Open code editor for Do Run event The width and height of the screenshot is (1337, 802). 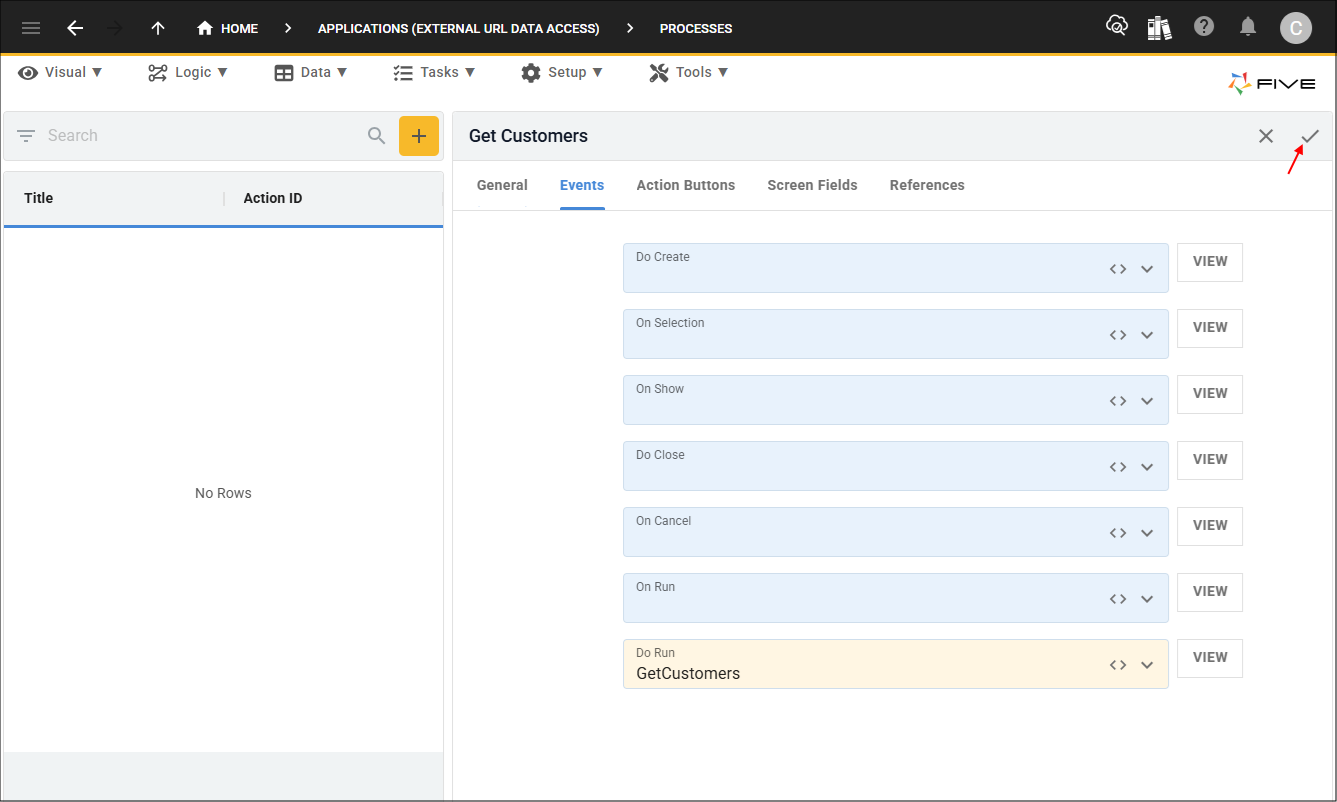click(x=1118, y=665)
